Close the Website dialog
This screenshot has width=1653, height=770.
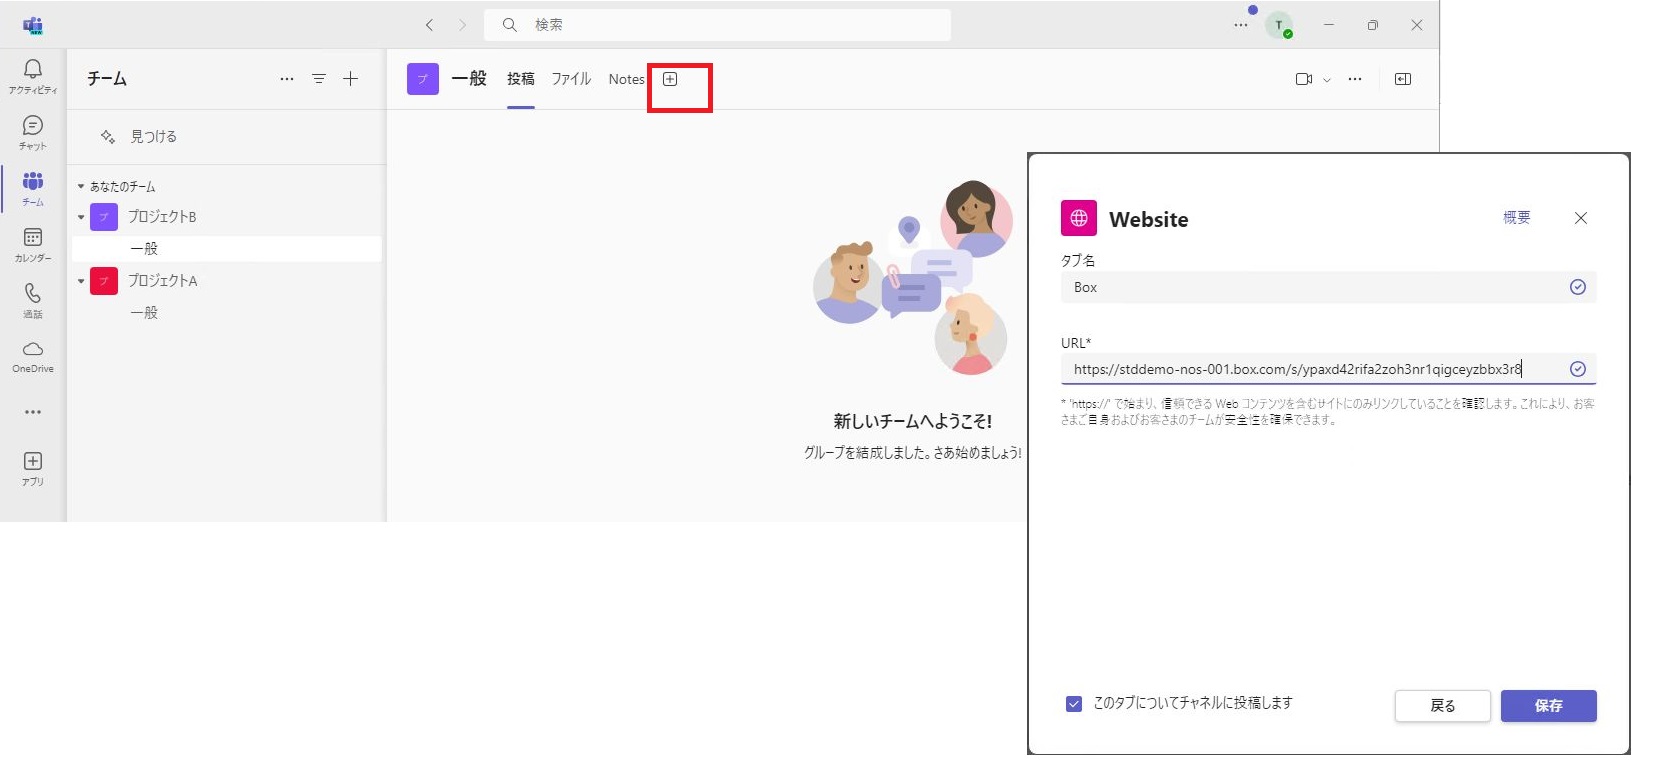pyautogui.click(x=1581, y=218)
